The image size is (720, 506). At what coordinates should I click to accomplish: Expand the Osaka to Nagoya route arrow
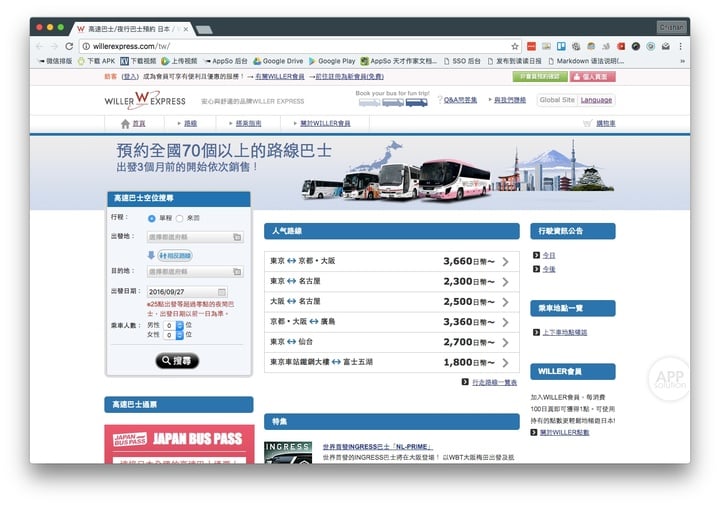(506, 302)
